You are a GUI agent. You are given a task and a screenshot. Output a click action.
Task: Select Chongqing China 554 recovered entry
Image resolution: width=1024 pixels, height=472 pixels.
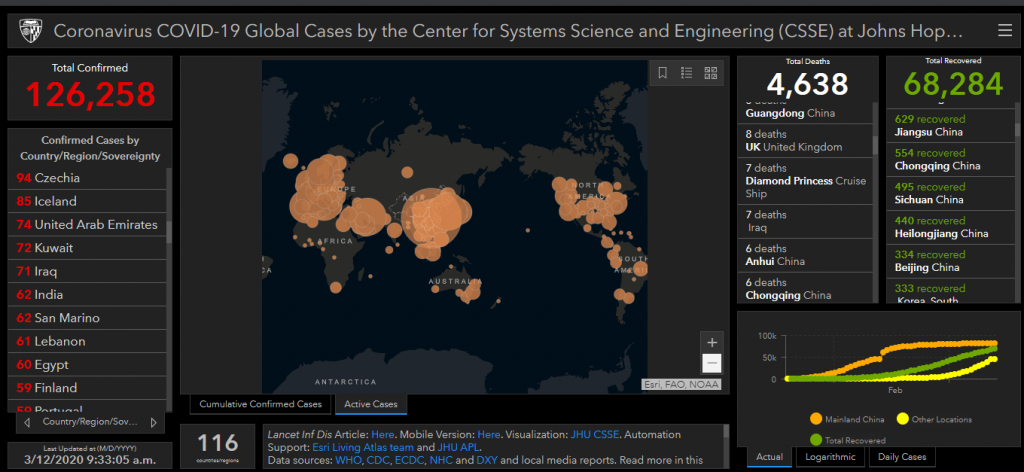point(950,159)
